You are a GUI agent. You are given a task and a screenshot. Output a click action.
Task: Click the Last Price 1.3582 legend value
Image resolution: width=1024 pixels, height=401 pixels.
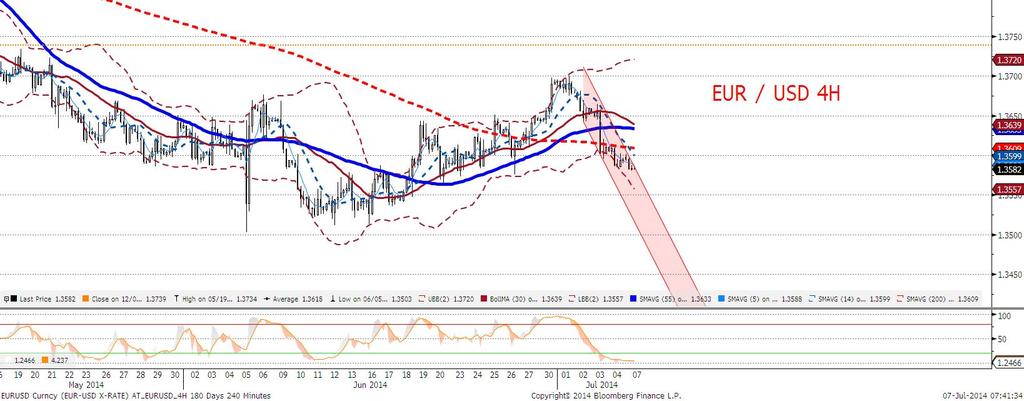tap(65, 299)
